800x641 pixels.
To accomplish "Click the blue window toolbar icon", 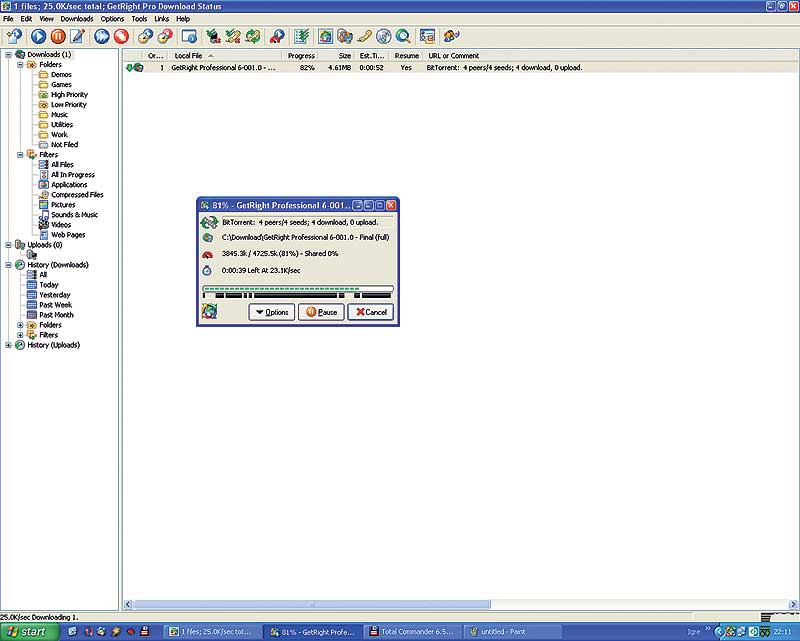I will [x=189, y=36].
